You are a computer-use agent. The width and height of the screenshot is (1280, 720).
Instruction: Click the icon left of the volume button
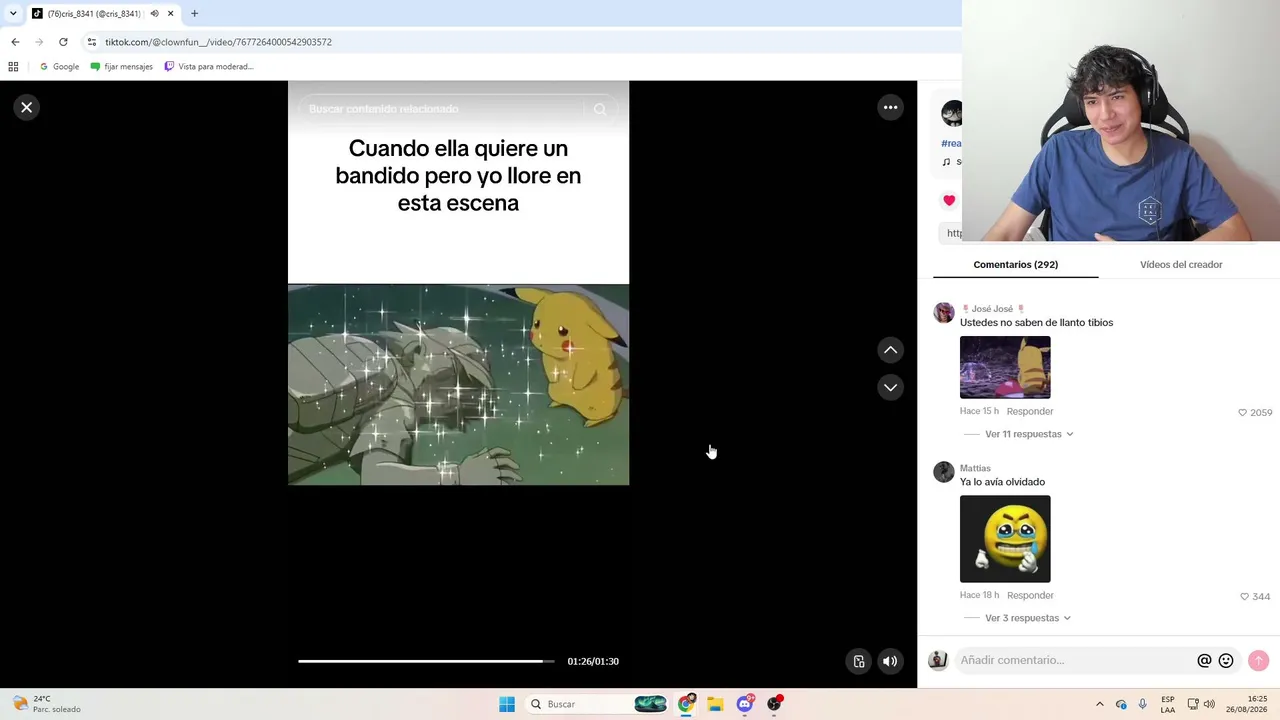point(858,661)
